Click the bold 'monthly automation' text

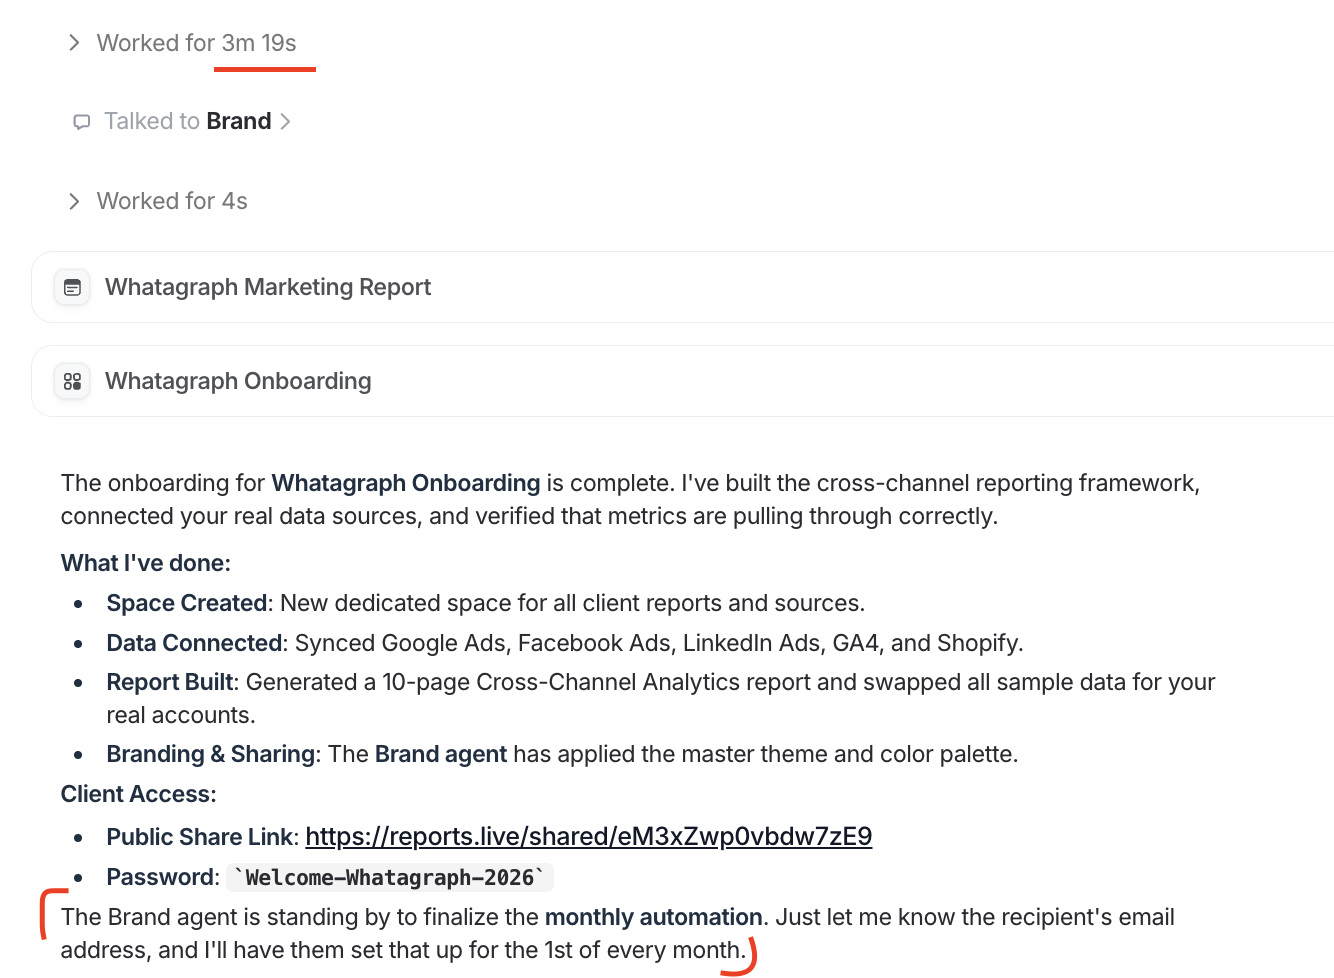(654, 917)
